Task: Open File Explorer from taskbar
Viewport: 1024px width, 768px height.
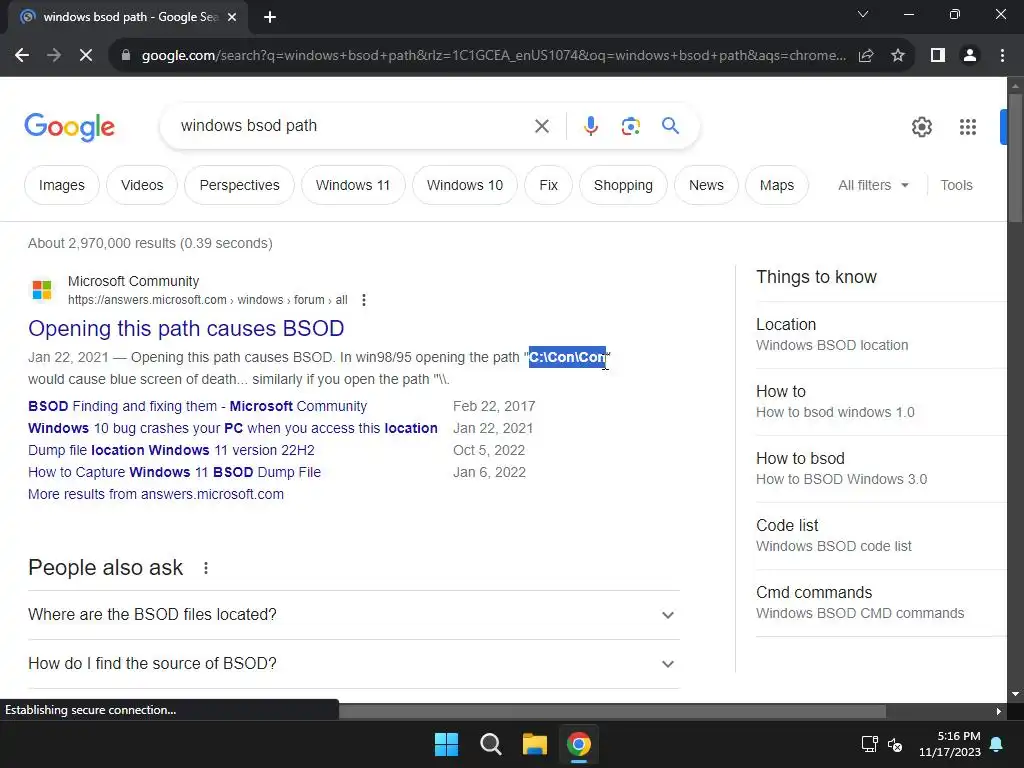Action: (534, 744)
